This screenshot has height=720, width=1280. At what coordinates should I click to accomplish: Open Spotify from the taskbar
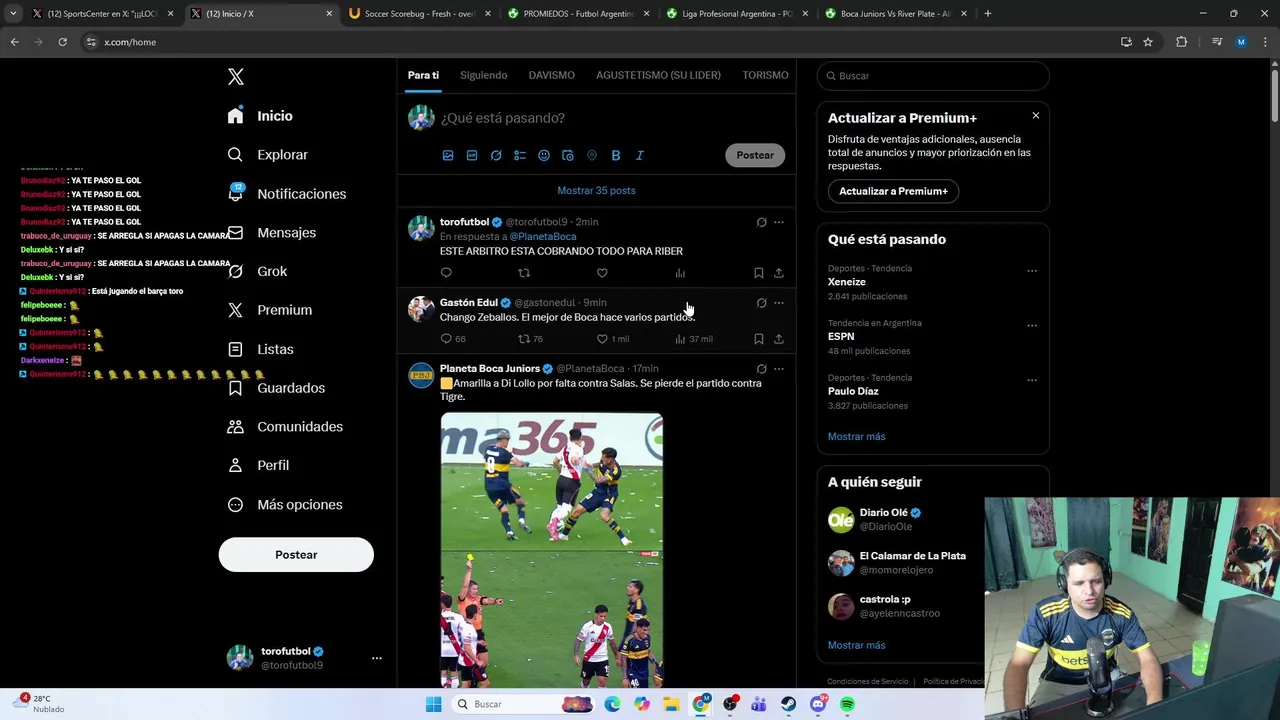(x=847, y=704)
